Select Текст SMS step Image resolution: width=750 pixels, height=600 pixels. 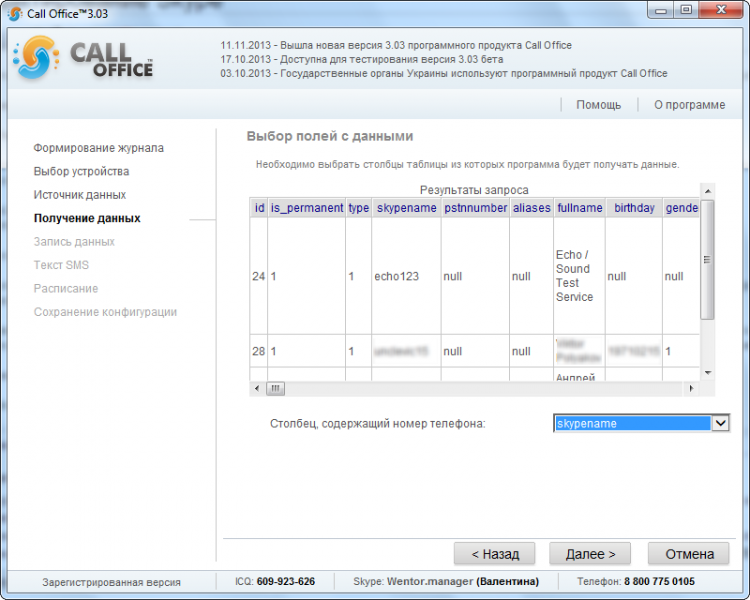[61, 265]
